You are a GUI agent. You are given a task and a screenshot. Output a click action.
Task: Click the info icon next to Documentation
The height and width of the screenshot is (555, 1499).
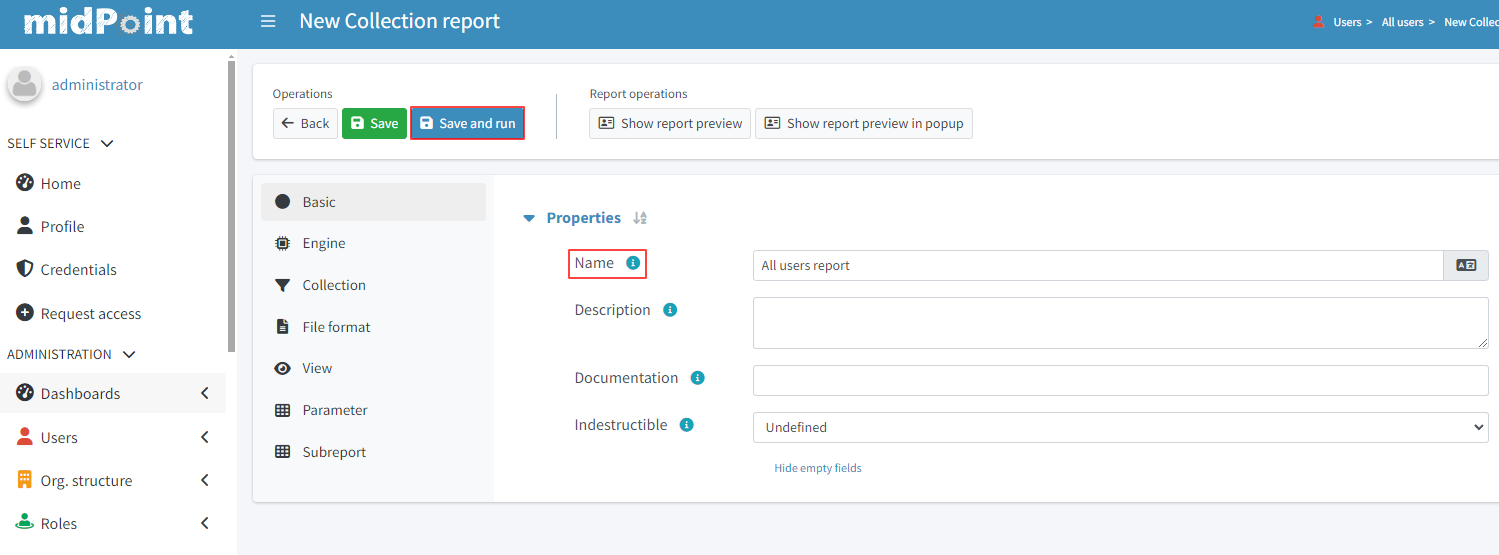click(x=698, y=378)
